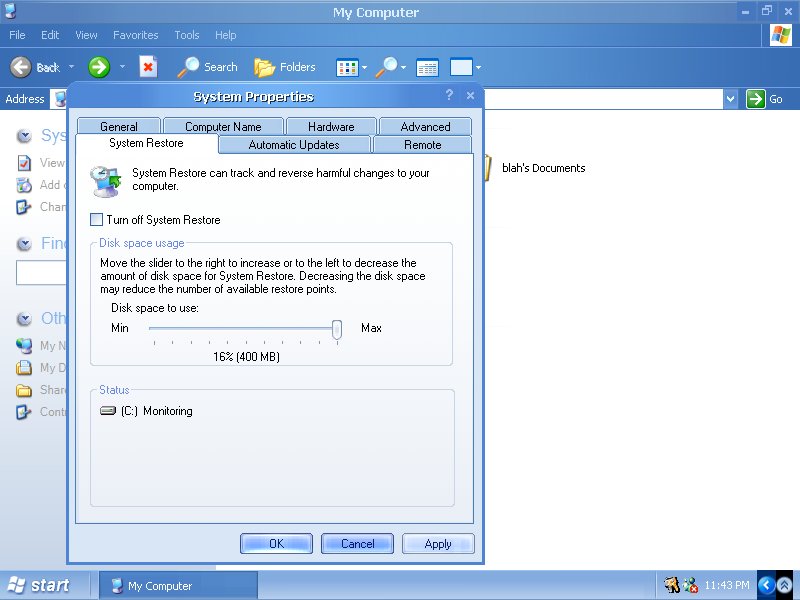The width and height of the screenshot is (800, 600).
Task: Expand the Views icon dropdown arrow
Action: point(364,67)
